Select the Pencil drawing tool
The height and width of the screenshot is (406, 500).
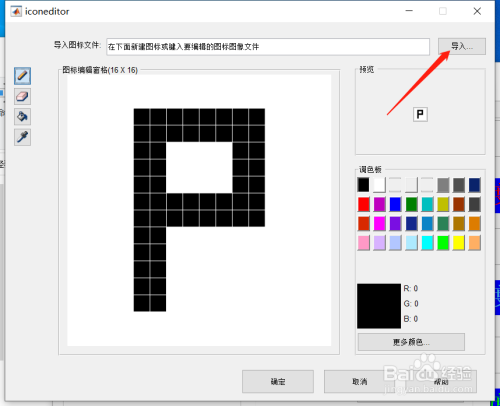point(22,76)
